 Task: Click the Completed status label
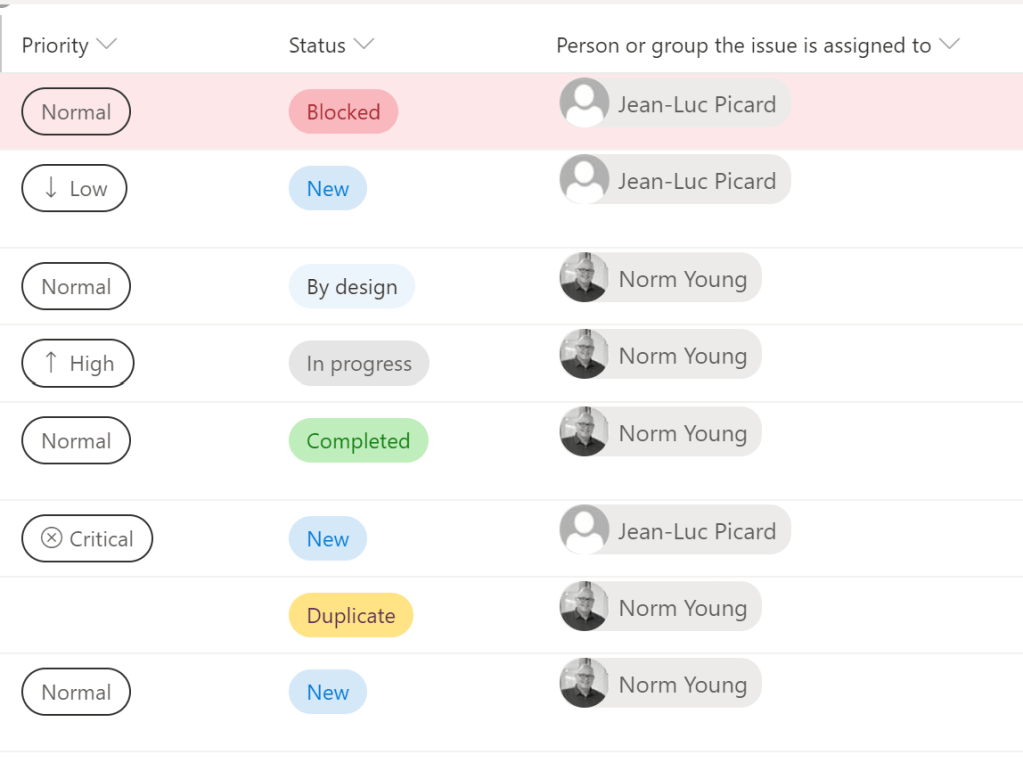point(358,440)
